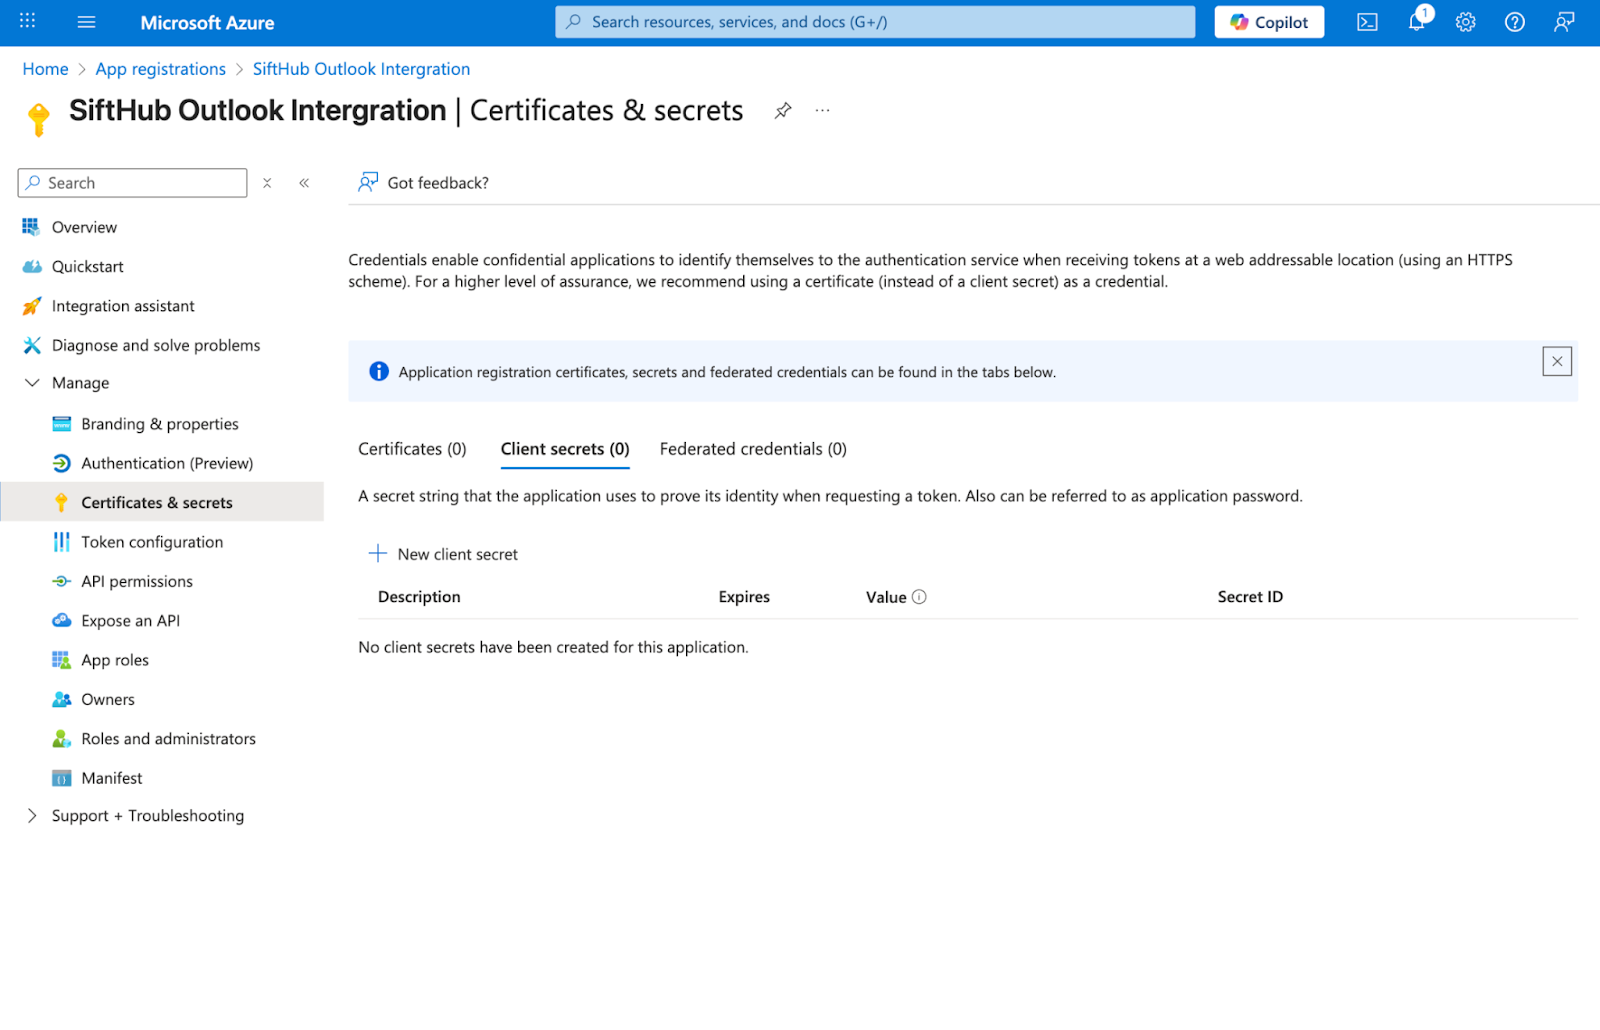Viewport: 1600px width, 1030px height.
Task: Open Cloud Shell terminal icon
Action: 1367,22
